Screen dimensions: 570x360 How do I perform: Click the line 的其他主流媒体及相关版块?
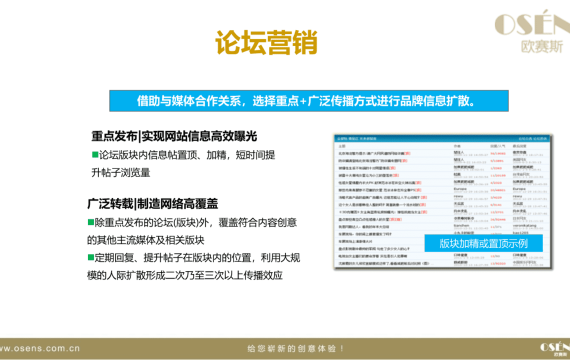pyautogui.click(x=145, y=240)
